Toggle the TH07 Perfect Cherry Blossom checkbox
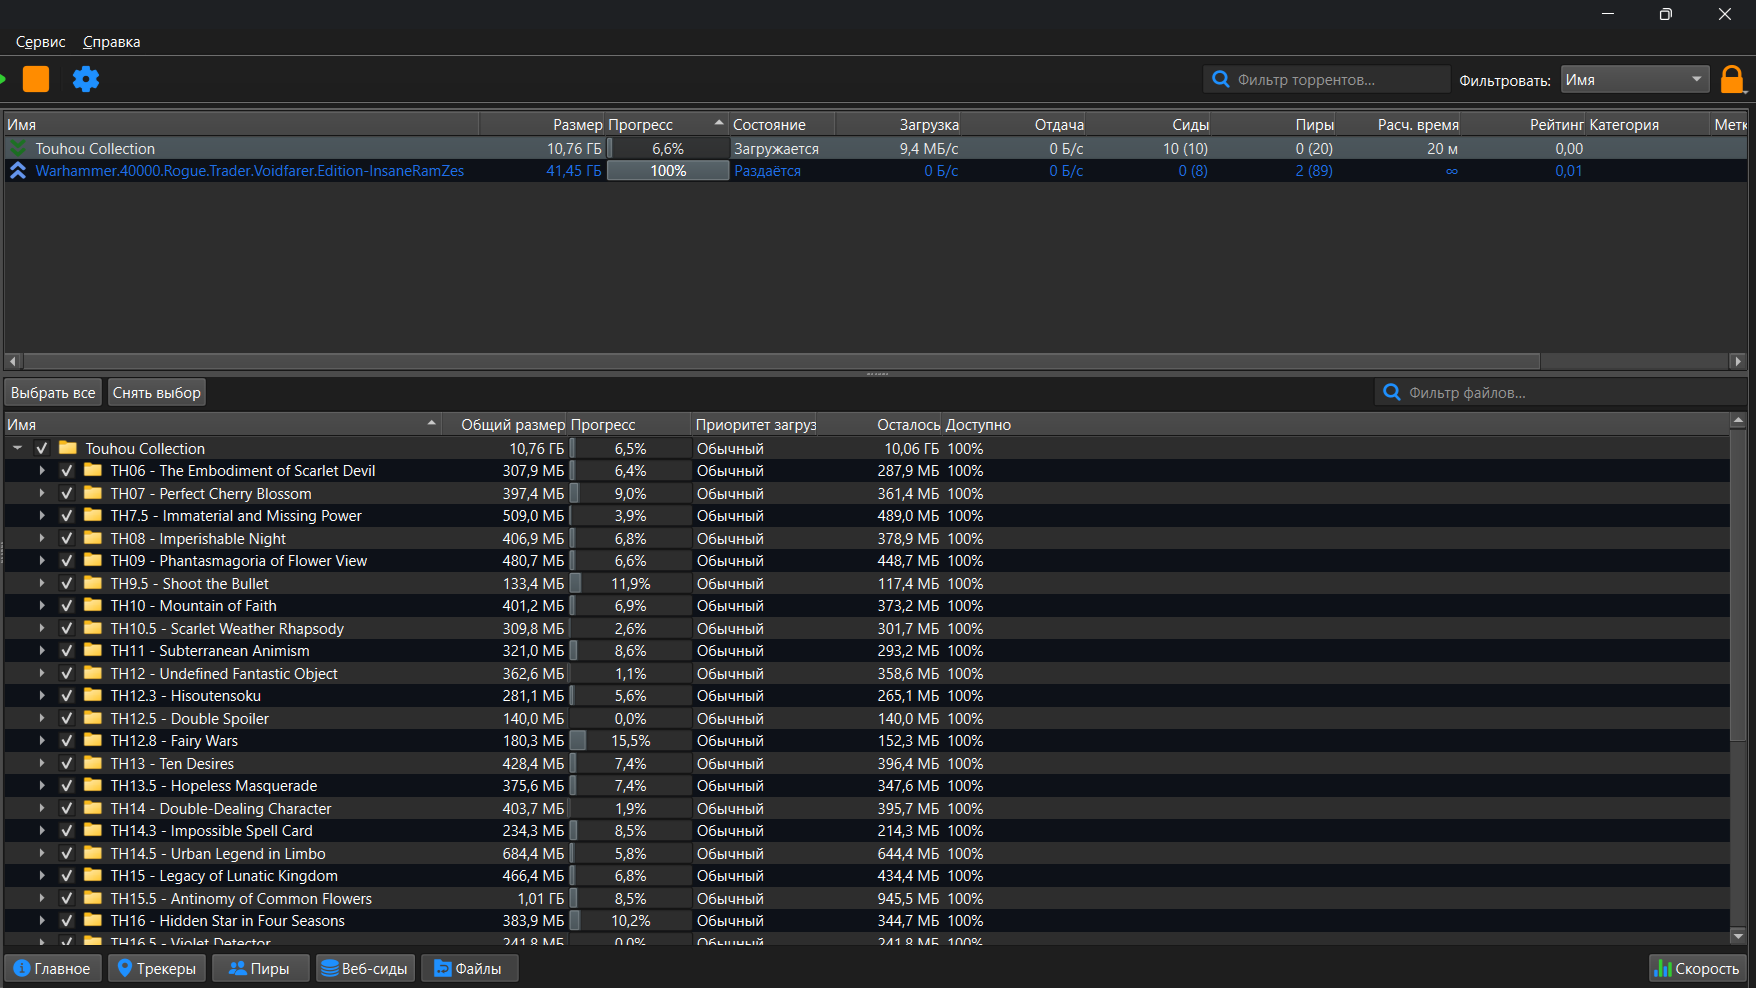The image size is (1756, 988). (x=67, y=494)
